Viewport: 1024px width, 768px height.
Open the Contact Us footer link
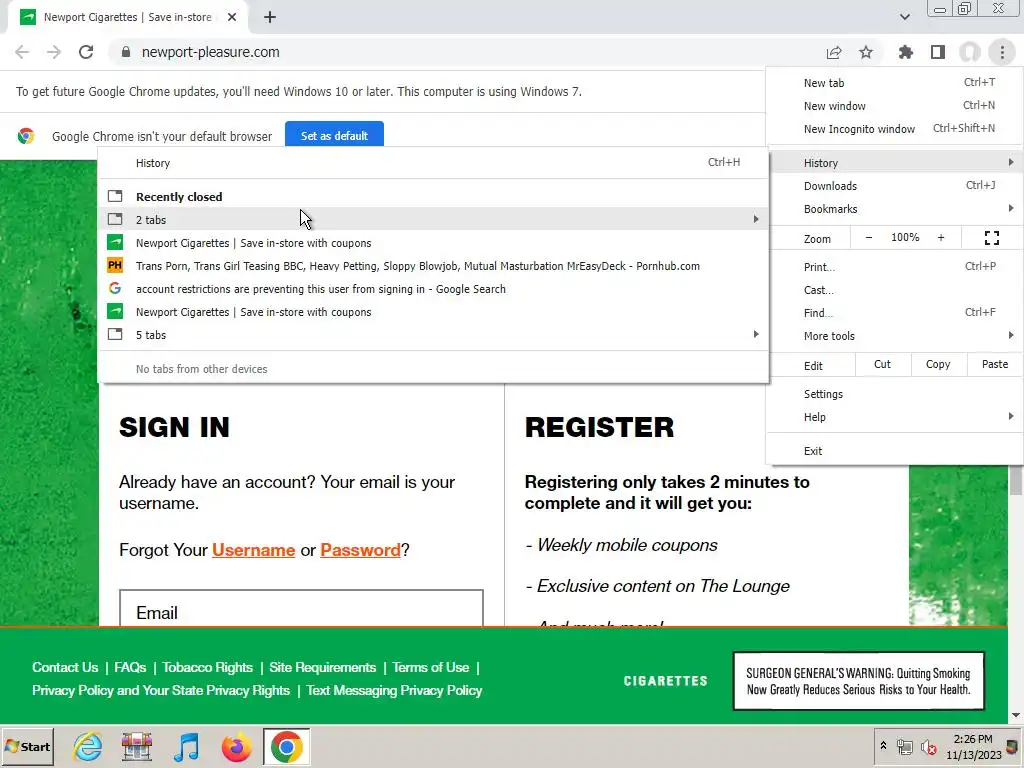pos(65,667)
